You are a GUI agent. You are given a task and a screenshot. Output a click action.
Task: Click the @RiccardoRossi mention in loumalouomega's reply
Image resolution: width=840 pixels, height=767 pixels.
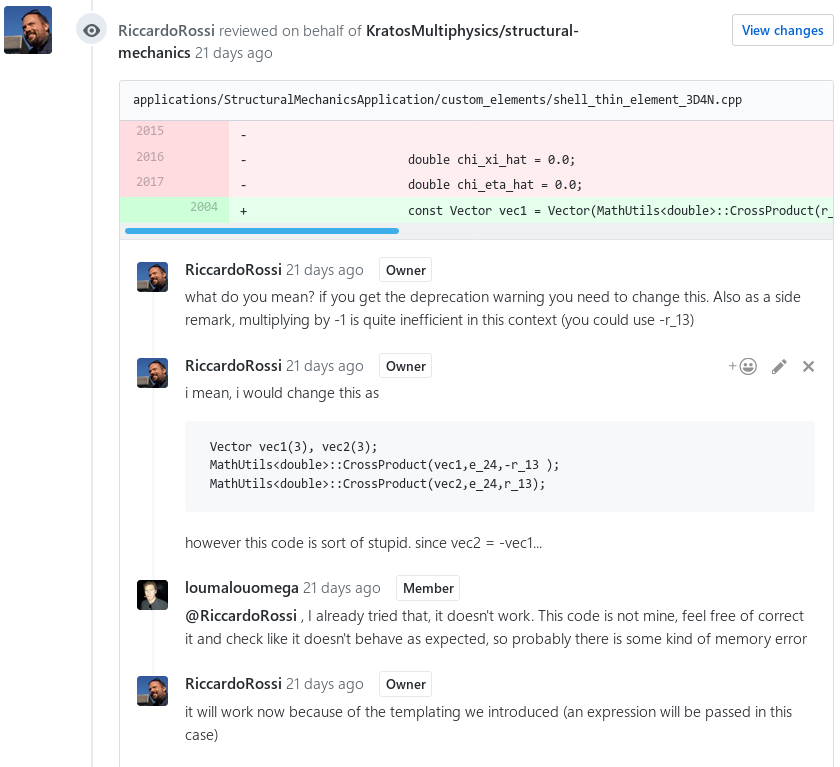tap(241, 615)
